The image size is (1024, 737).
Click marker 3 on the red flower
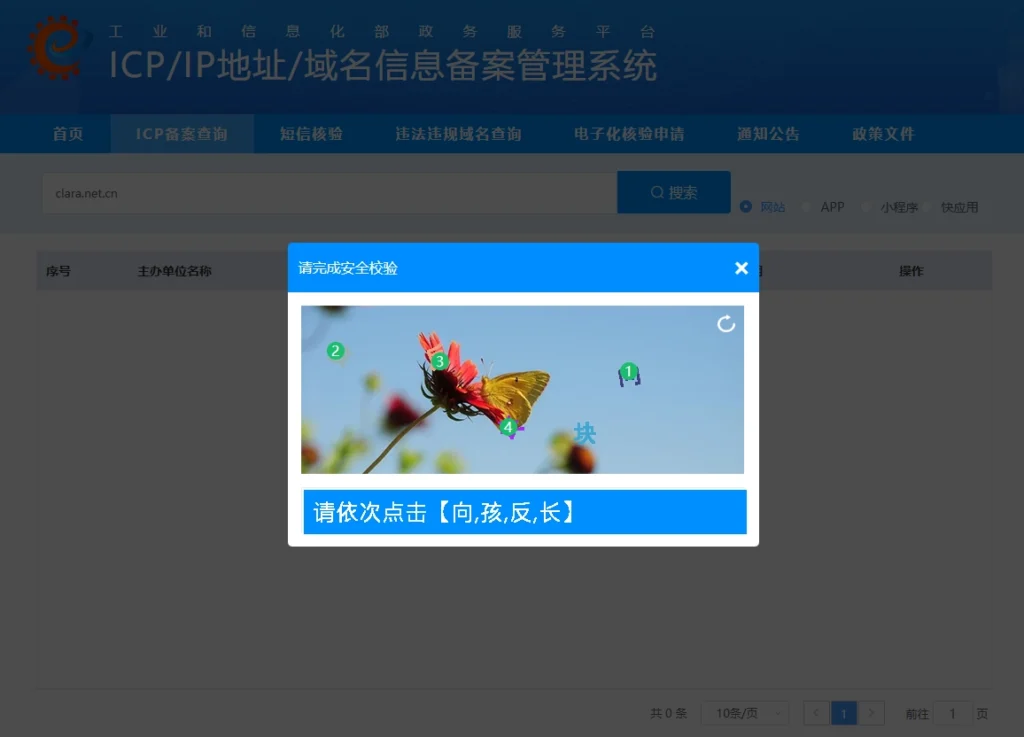[438, 363]
